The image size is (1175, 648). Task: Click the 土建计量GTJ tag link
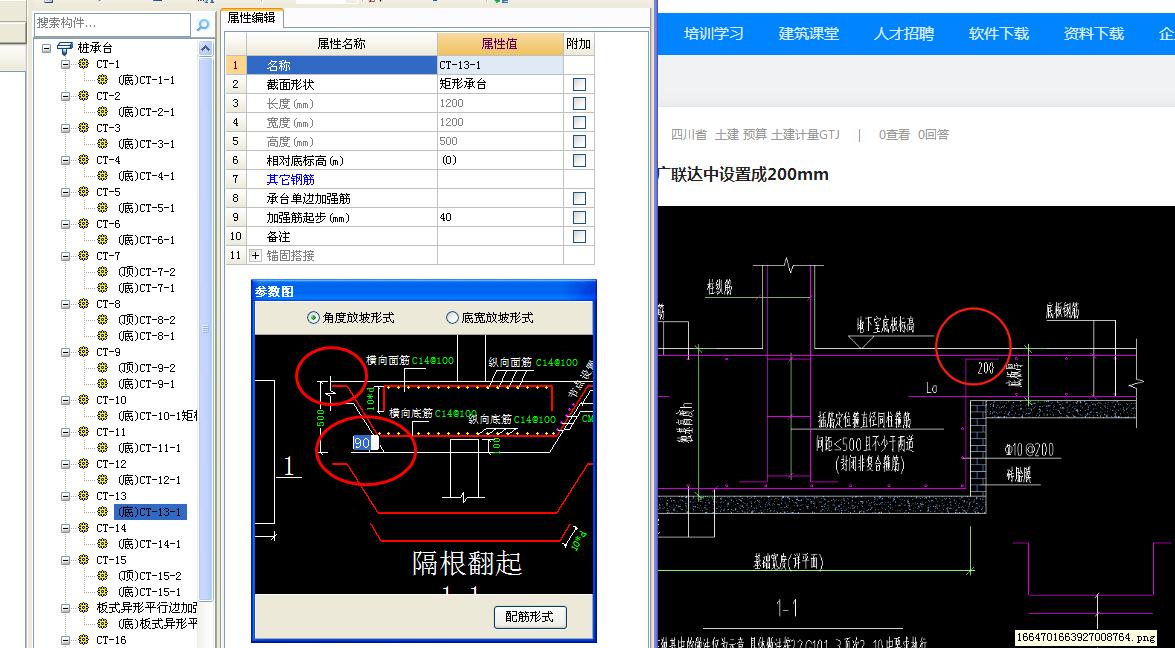806,135
